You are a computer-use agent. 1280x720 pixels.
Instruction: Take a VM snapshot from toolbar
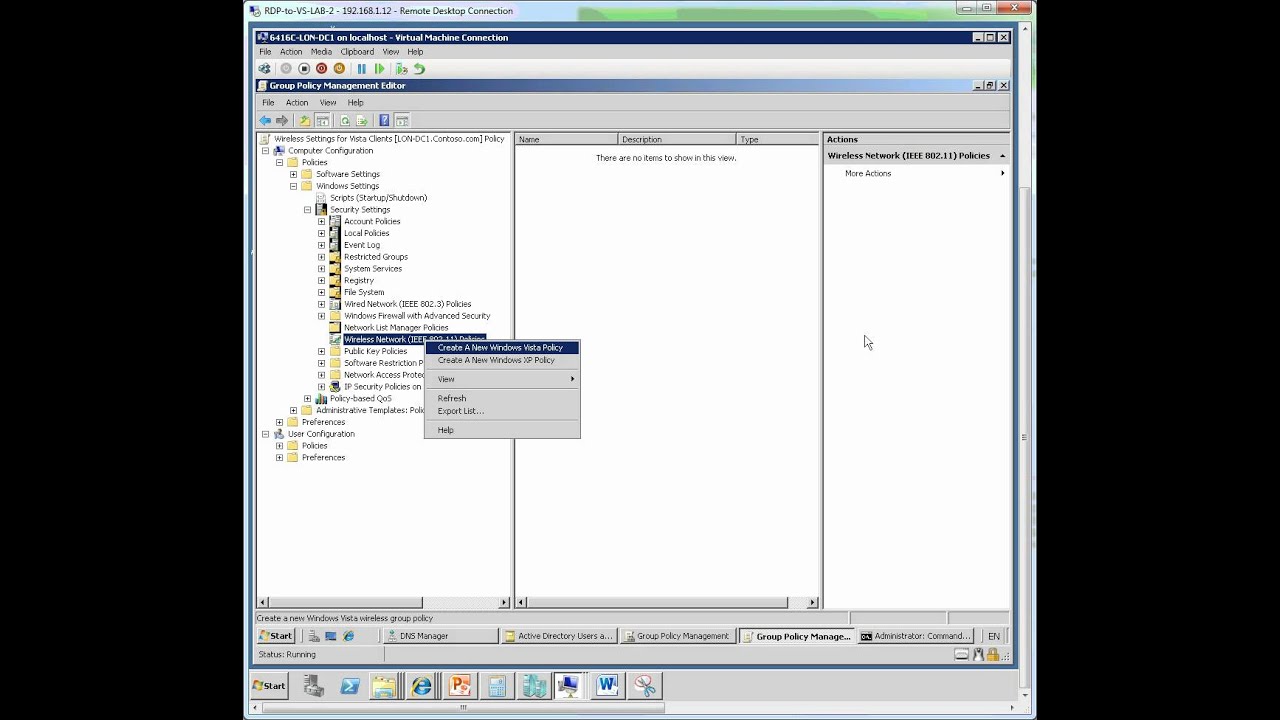coord(401,69)
